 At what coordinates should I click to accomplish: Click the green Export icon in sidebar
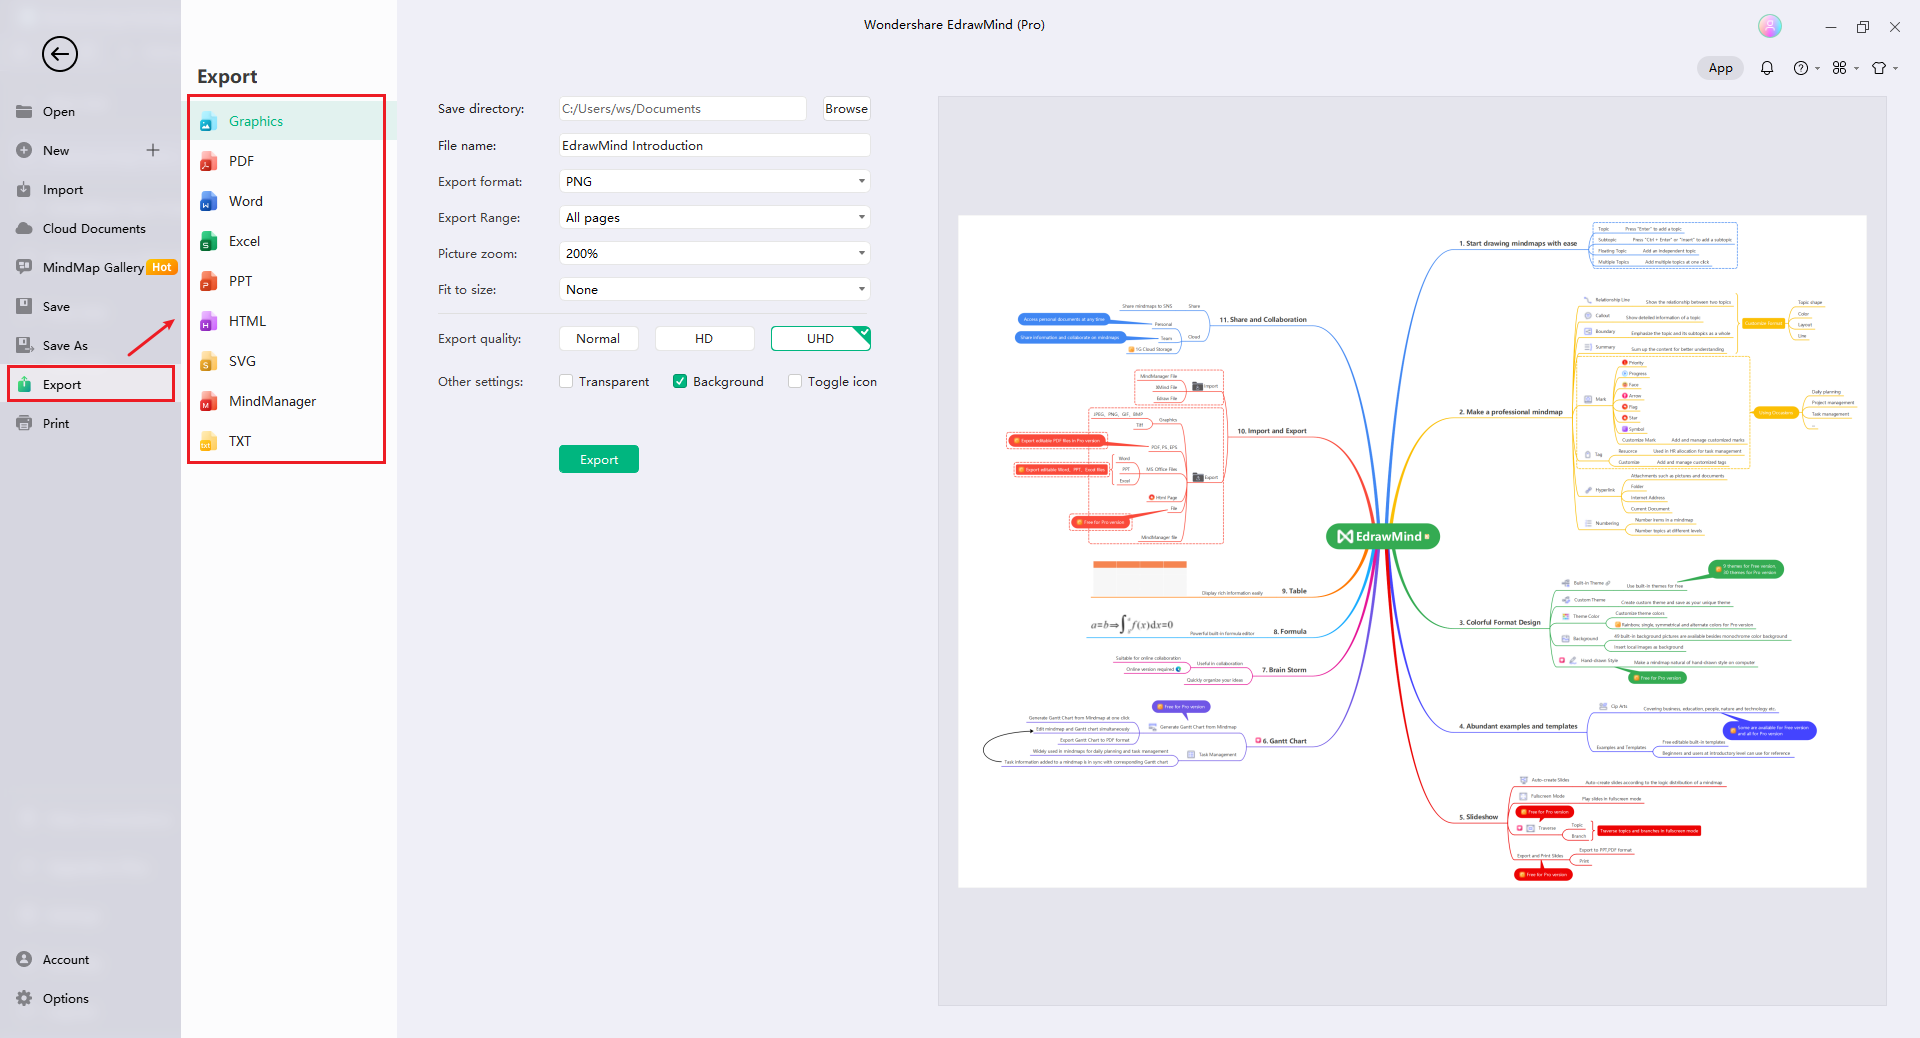point(24,384)
